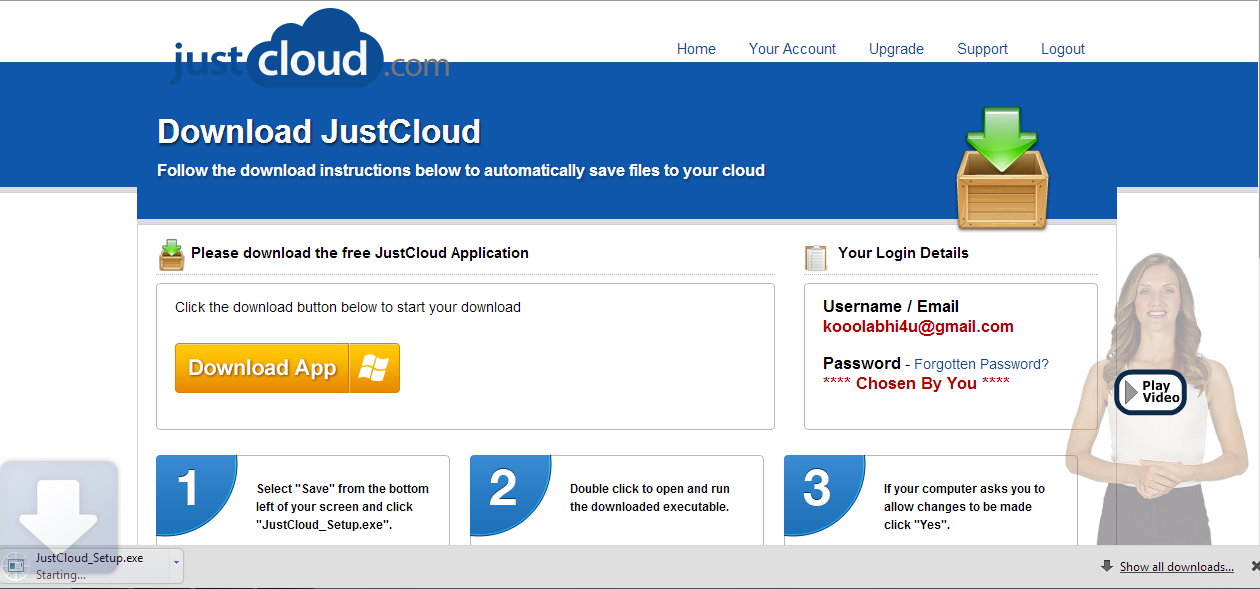Click the large download arrow overlay
Image resolution: width=1260 pixels, height=589 pixels.
click(x=58, y=508)
